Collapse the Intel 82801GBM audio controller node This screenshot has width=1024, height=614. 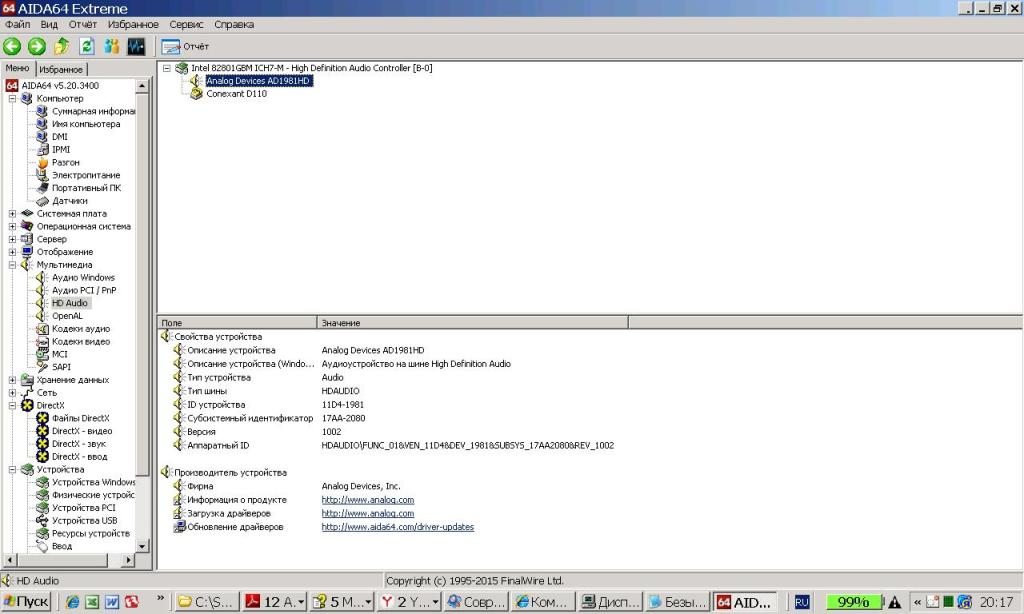[x=166, y=68]
